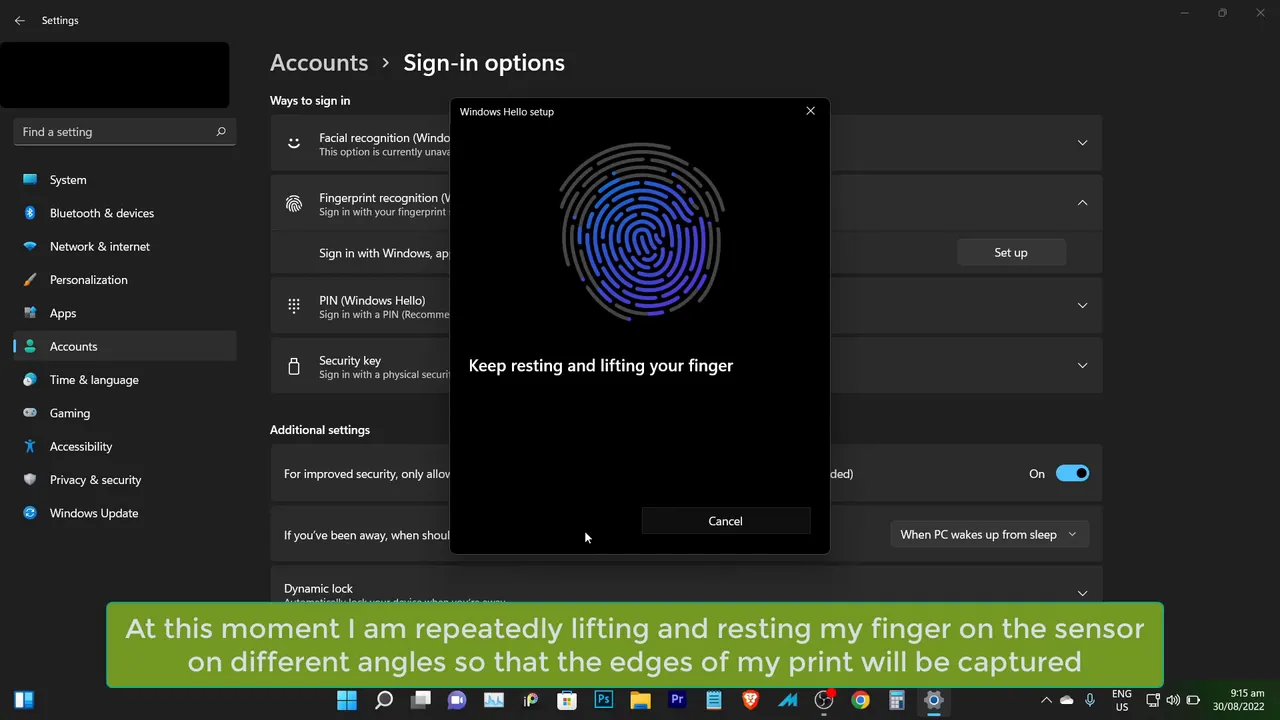Open Apps settings category

(x=124, y=313)
